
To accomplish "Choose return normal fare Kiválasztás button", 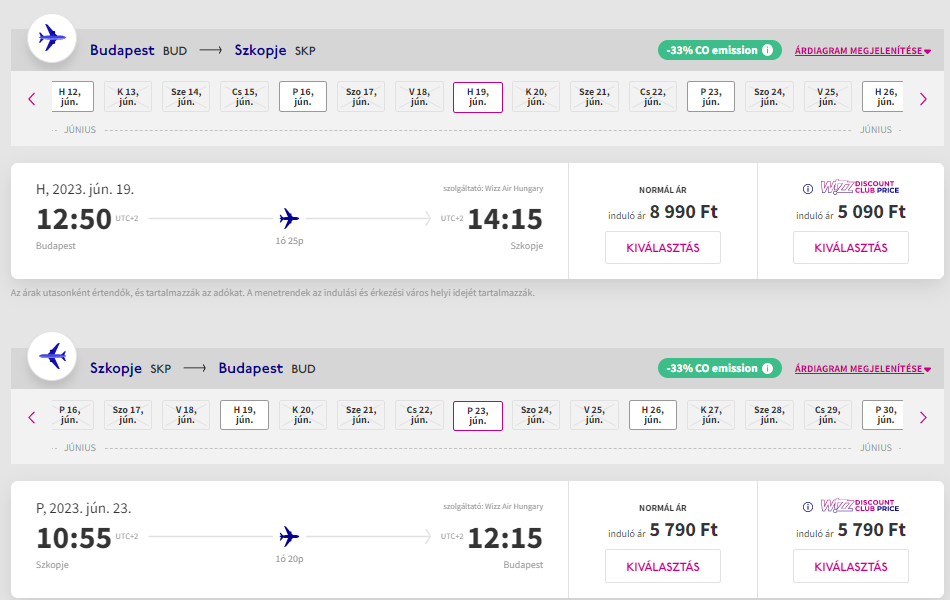I will (x=662, y=566).
